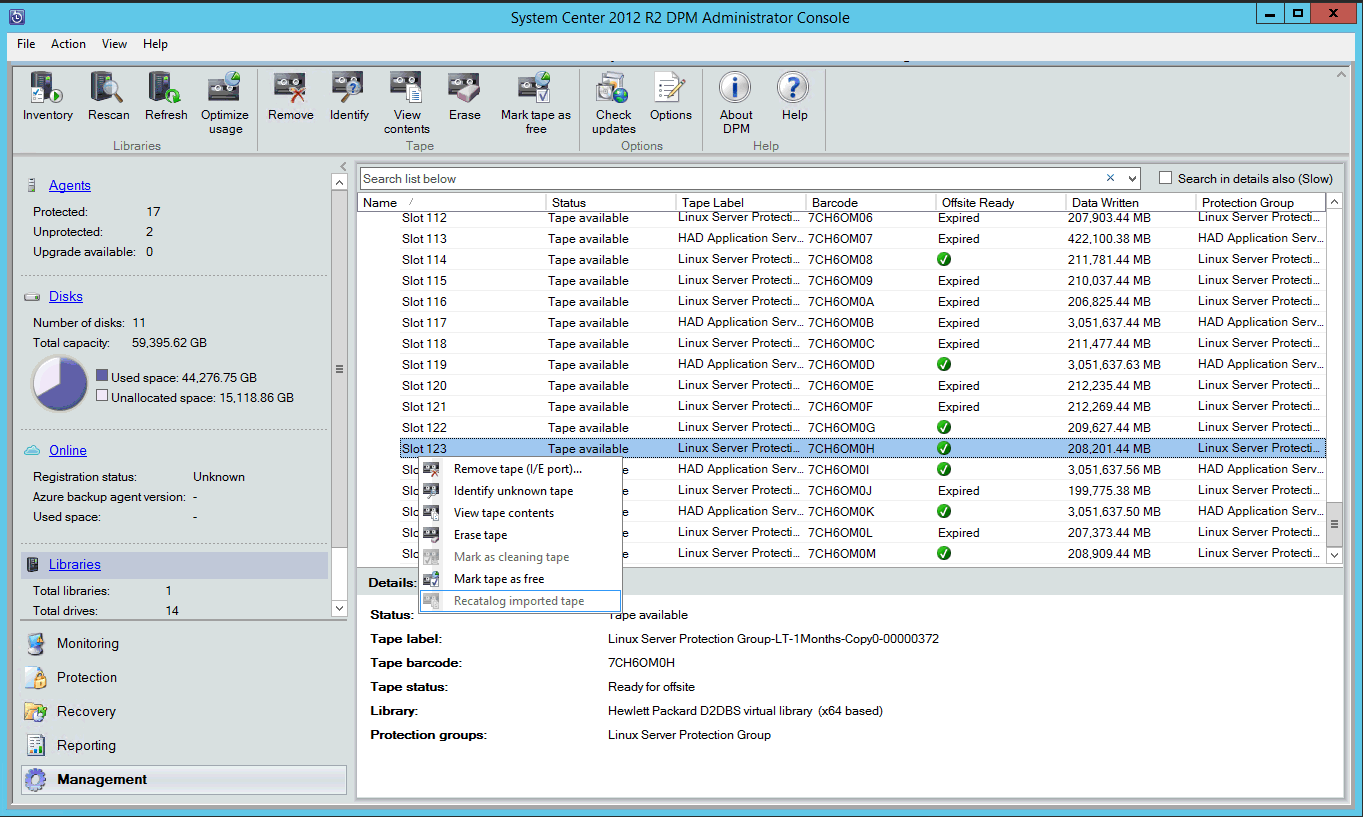Switch to the Monitoring workspace

88,643
